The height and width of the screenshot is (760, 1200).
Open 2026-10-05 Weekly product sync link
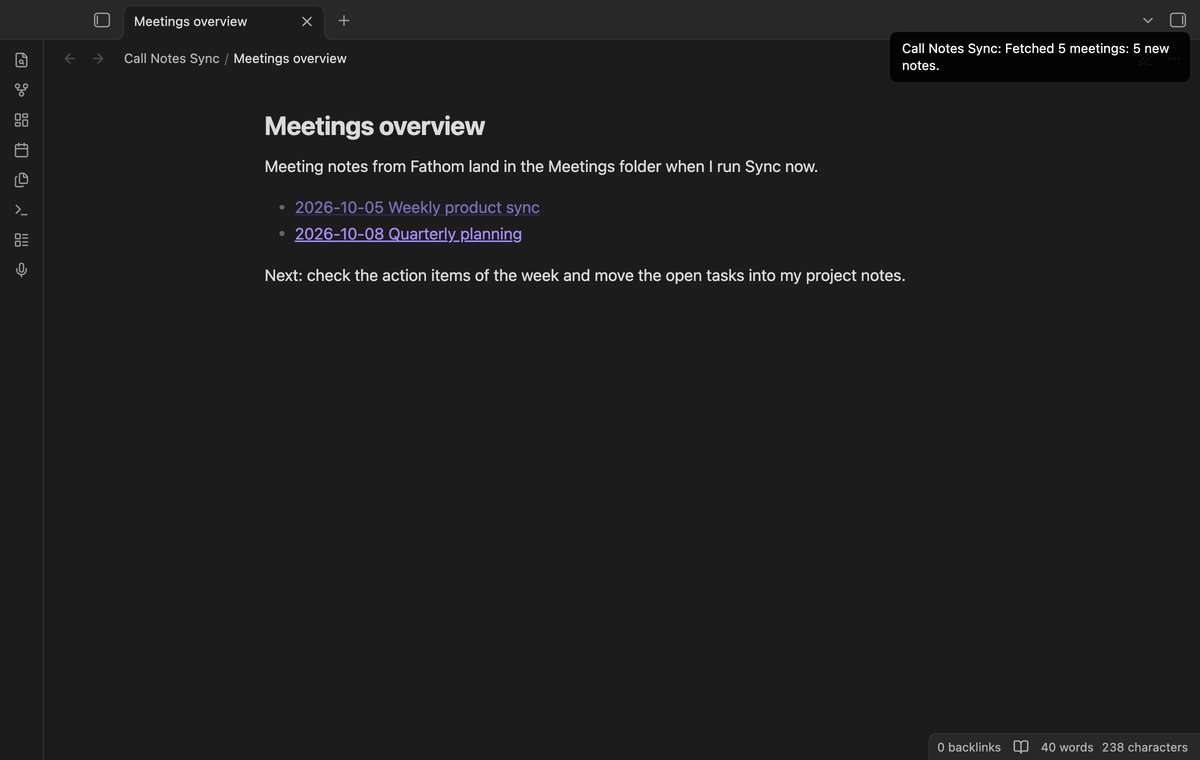[x=417, y=207]
